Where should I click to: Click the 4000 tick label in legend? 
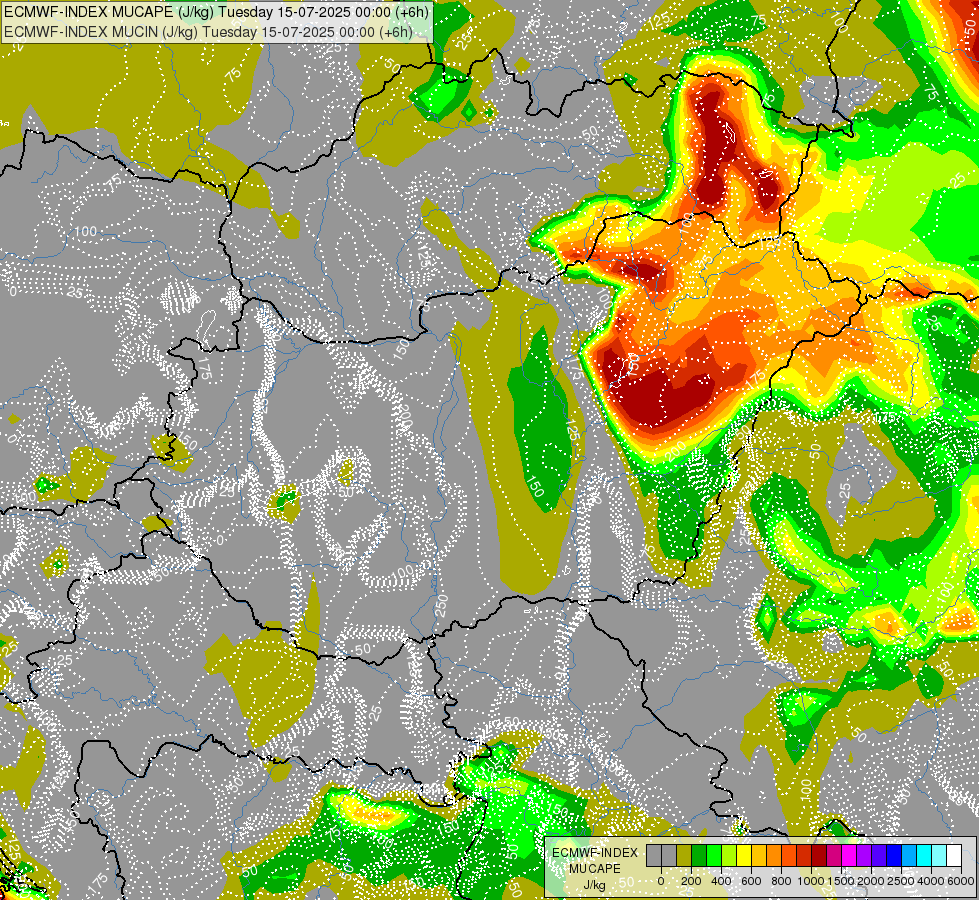931,881
